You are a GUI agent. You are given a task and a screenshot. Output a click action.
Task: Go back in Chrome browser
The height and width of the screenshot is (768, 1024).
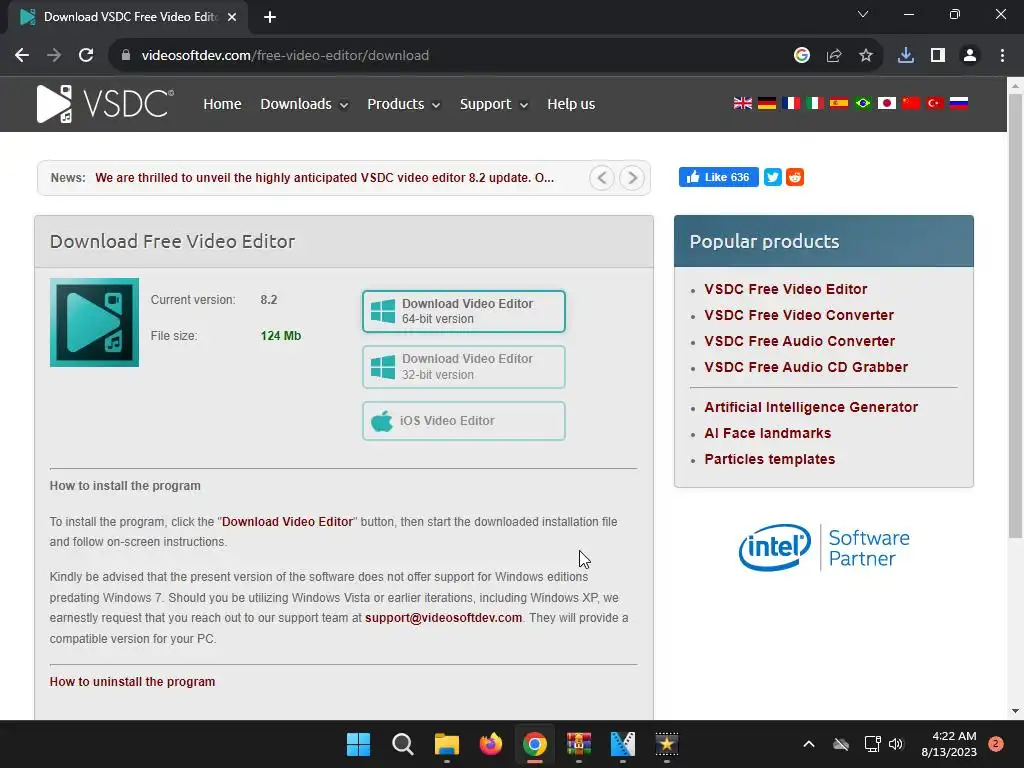[22, 56]
